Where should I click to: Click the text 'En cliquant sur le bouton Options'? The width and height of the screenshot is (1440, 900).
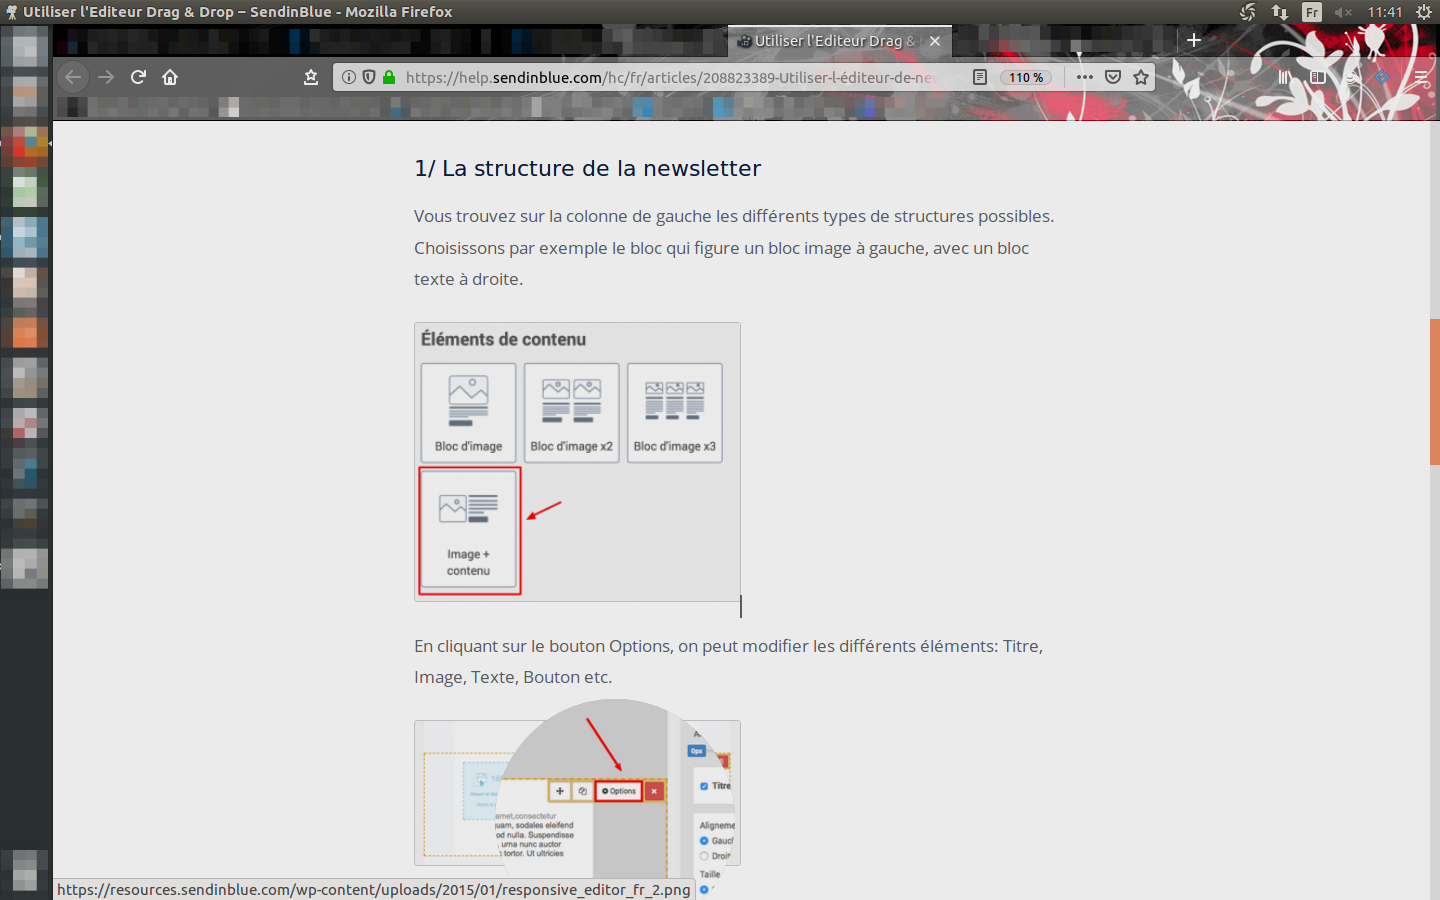coord(542,646)
